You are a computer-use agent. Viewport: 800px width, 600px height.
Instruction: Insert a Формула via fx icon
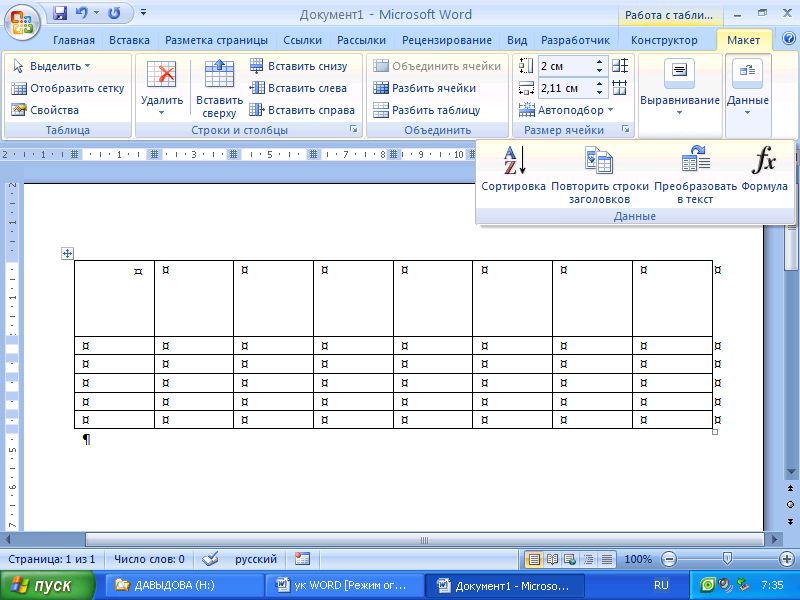pyautogui.click(x=764, y=168)
